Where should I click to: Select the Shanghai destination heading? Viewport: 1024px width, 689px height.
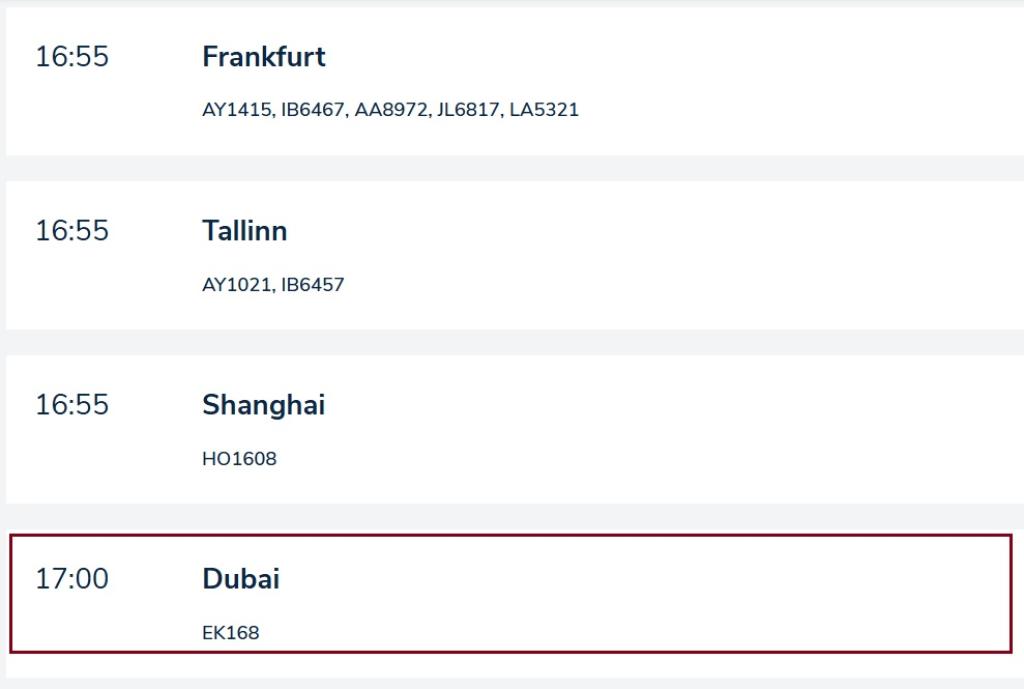point(263,405)
